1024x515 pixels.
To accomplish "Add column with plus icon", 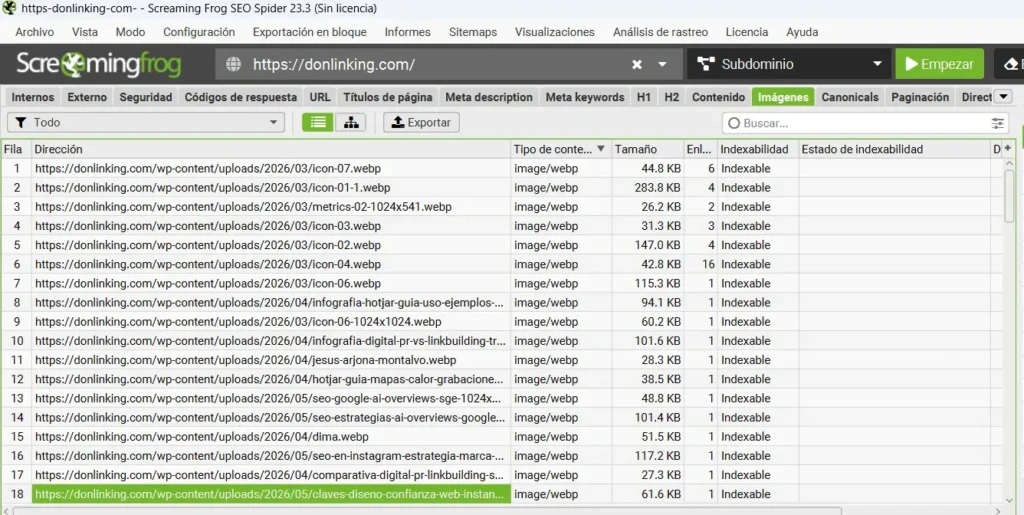I will 1008,148.
